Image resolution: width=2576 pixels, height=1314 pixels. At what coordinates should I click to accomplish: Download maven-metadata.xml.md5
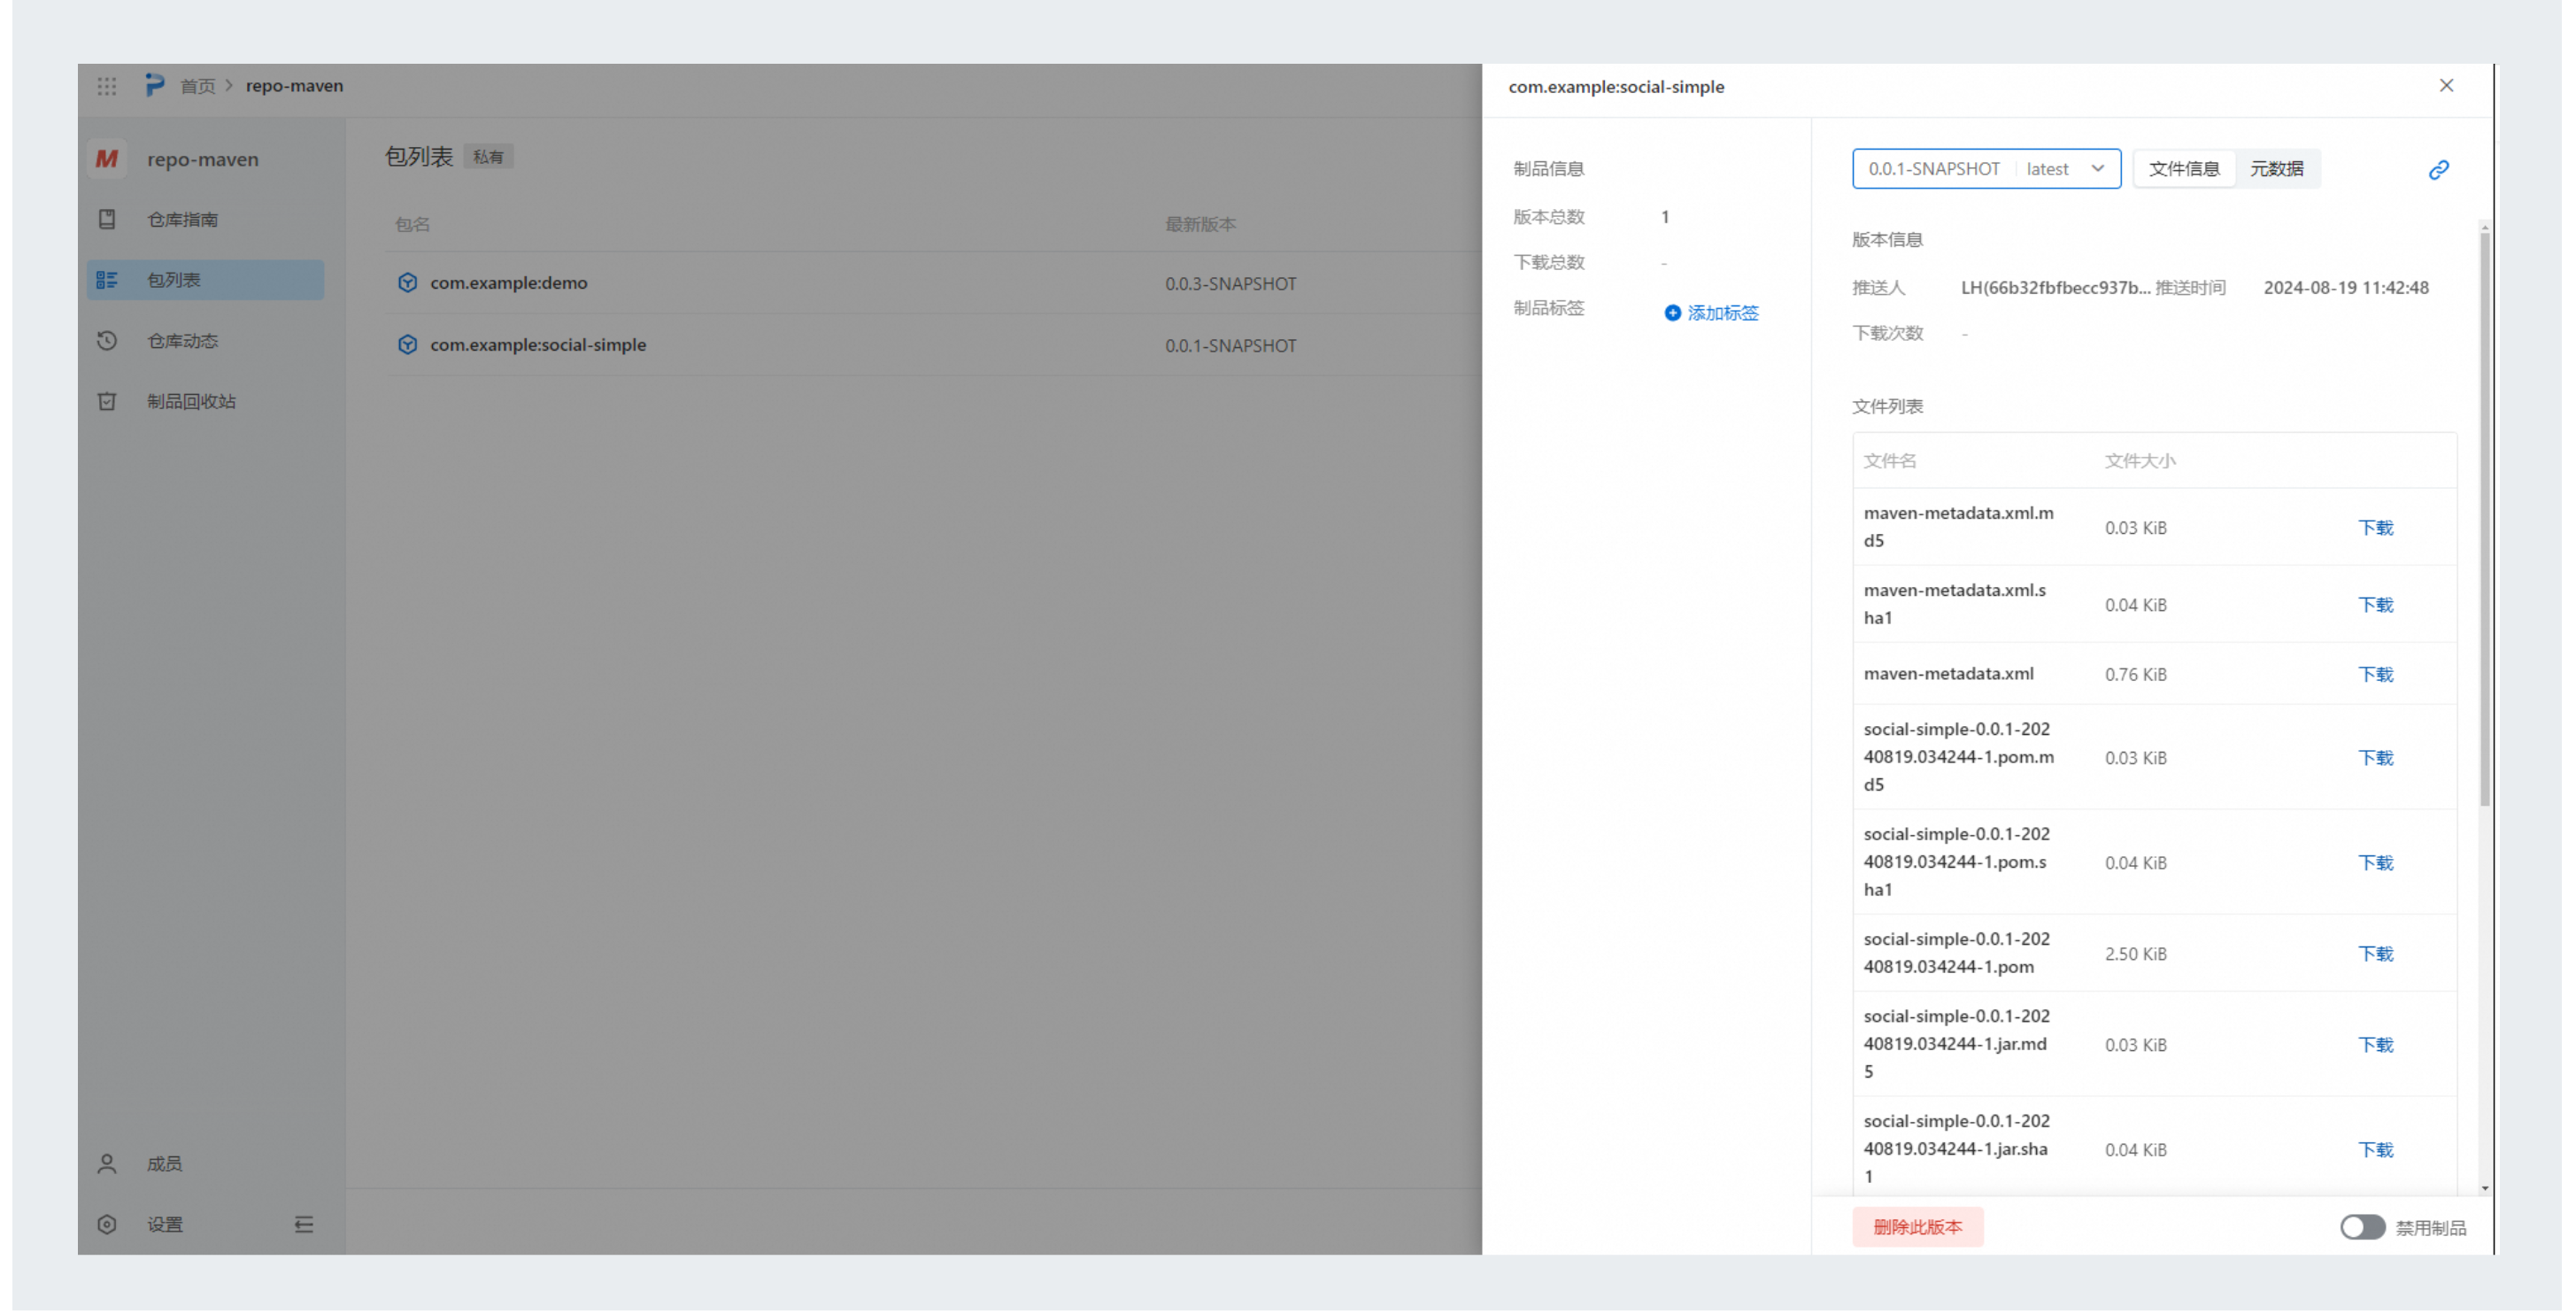tap(2375, 528)
